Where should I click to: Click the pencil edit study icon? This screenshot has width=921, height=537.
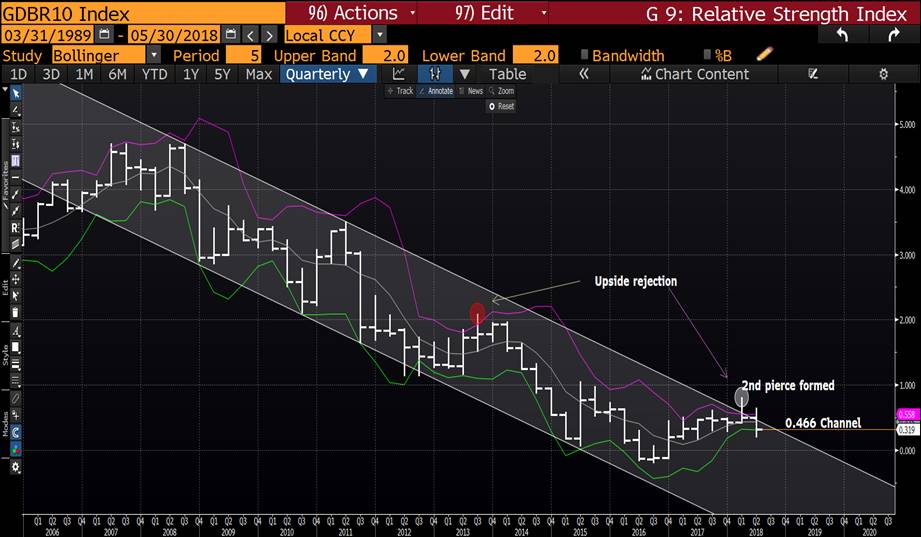click(x=764, y=55)
